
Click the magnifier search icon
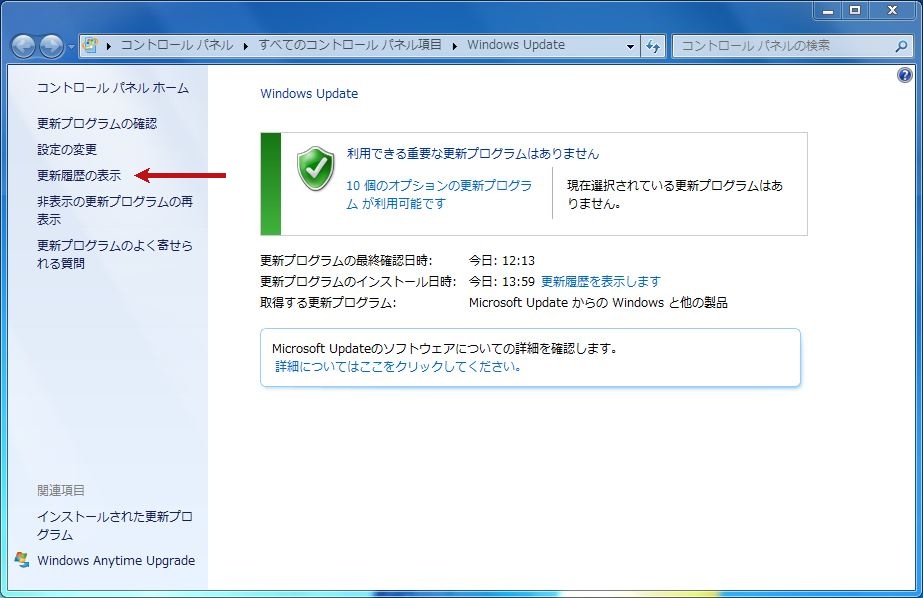[901, 46]
